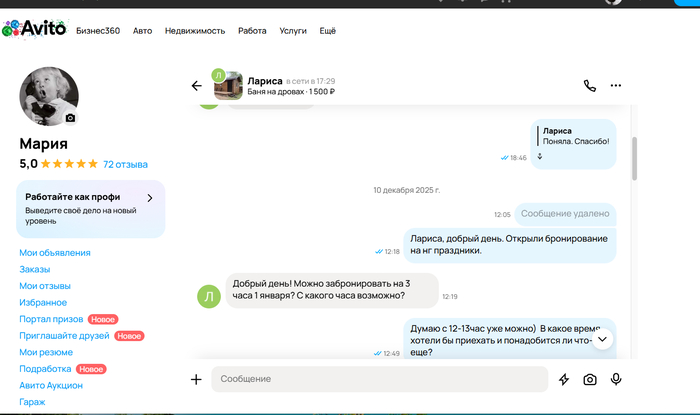Image resolution: width=700 pixels, height=415 pixels.
Task: Click the camera icon to send photo
Action: (x=590, y=379)
